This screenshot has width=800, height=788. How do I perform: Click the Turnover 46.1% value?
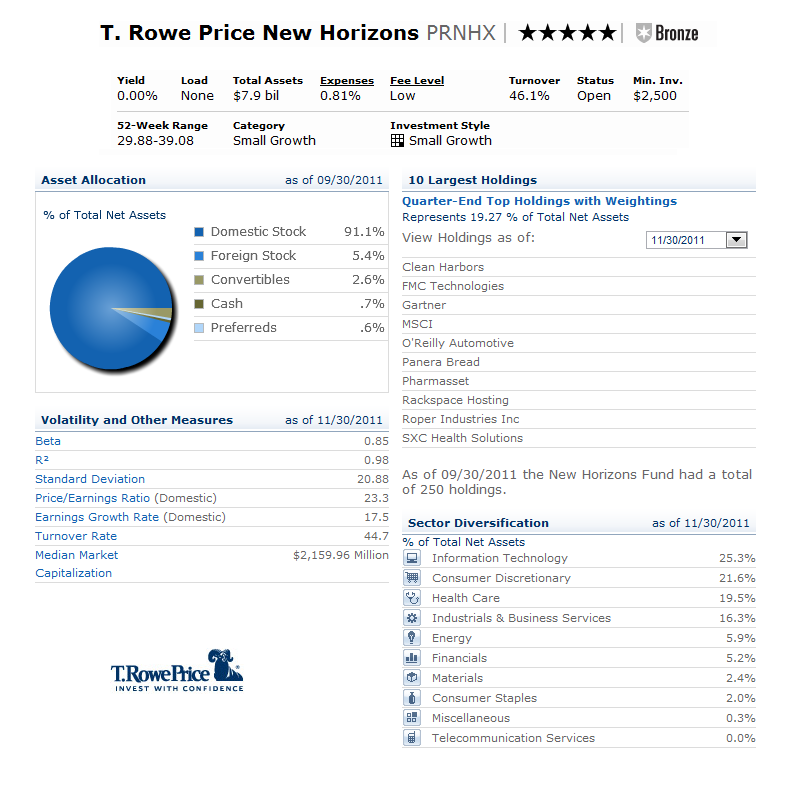tap(529, 95)
